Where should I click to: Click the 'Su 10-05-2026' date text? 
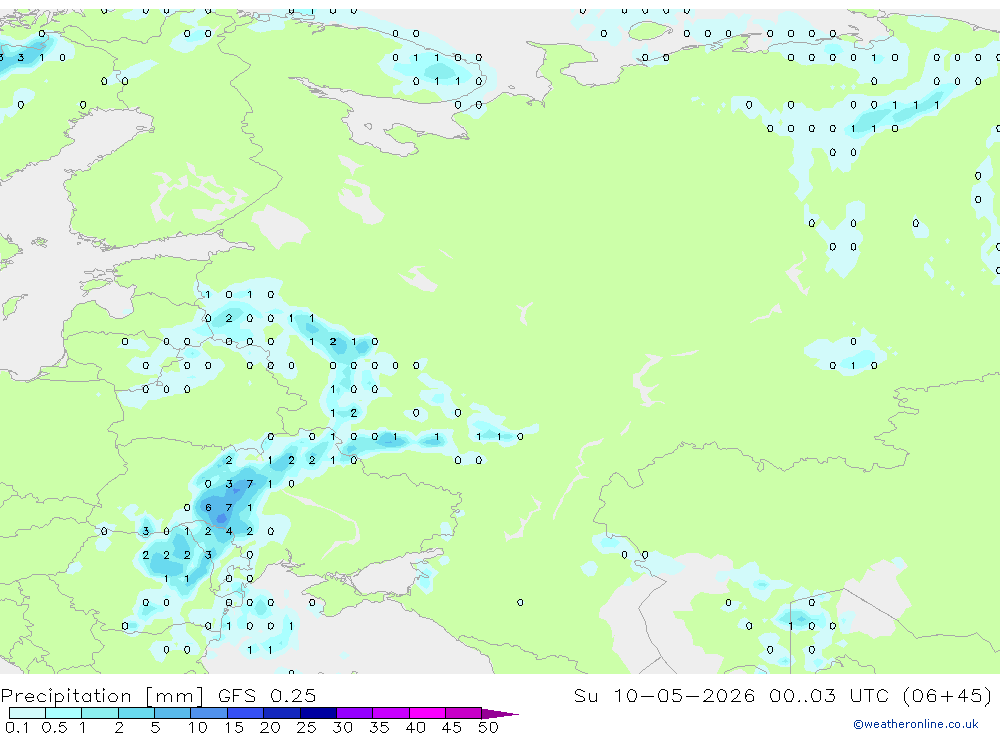point(665,696)
